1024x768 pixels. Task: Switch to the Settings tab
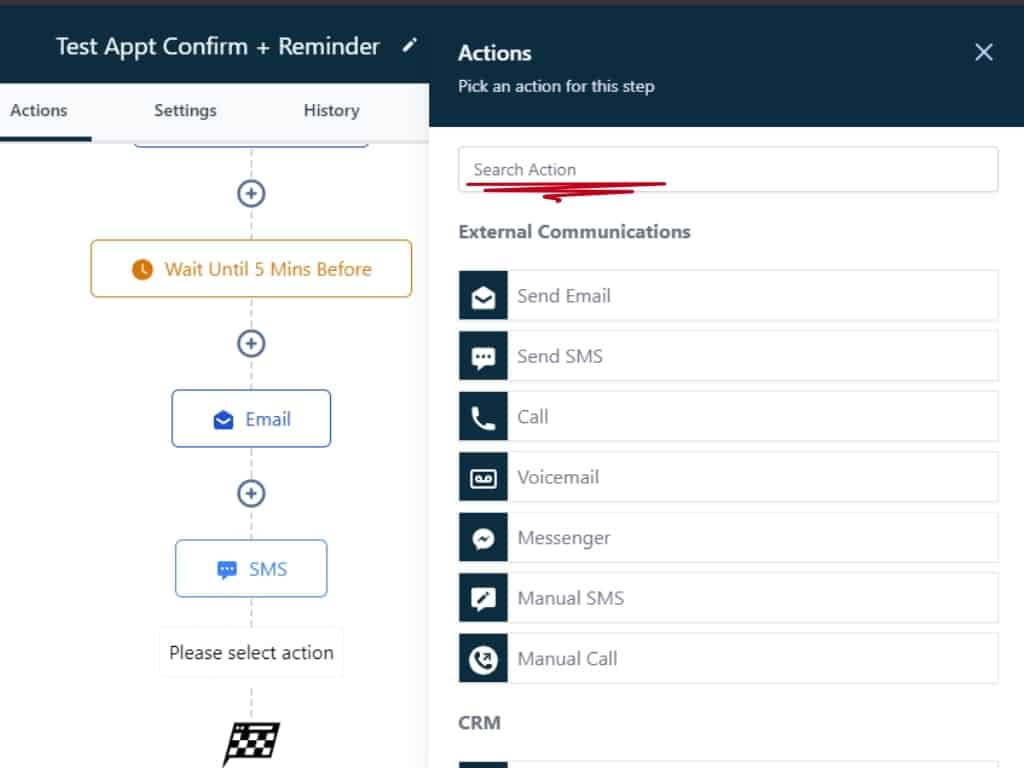(x=185, y=111)
